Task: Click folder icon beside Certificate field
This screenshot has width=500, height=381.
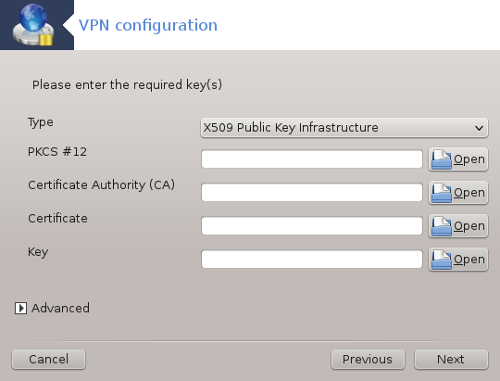Action: (442, 226)
